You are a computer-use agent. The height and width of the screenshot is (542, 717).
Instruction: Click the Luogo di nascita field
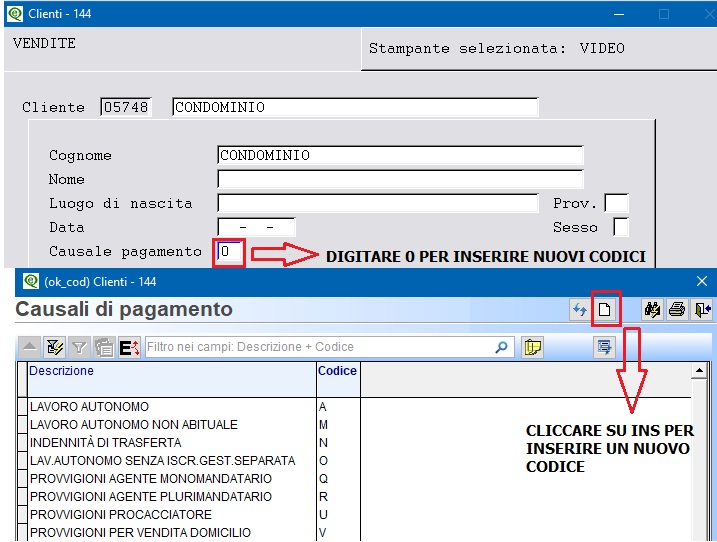[x=378, y=203]
